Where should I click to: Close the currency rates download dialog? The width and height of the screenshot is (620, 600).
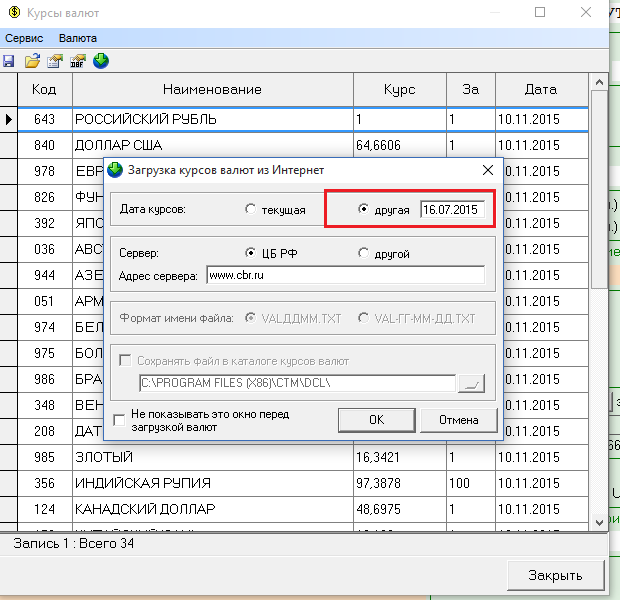tap(488, 170)
